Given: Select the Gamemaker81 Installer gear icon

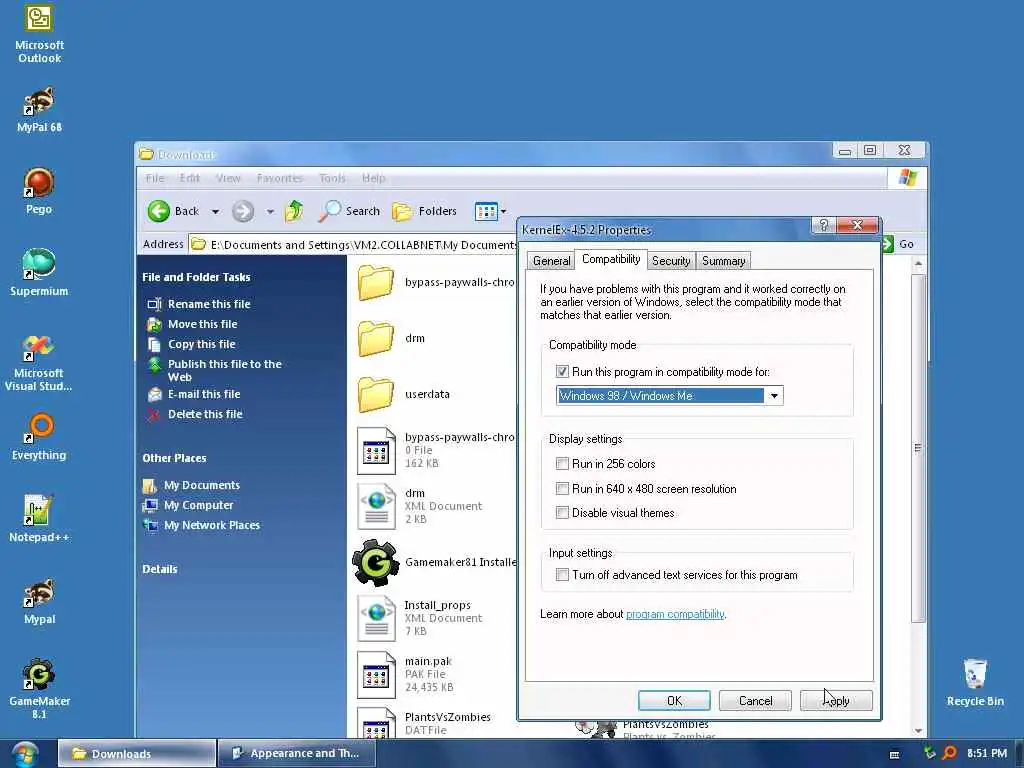Looking at the screenshot, I should [x=376, y=562].
